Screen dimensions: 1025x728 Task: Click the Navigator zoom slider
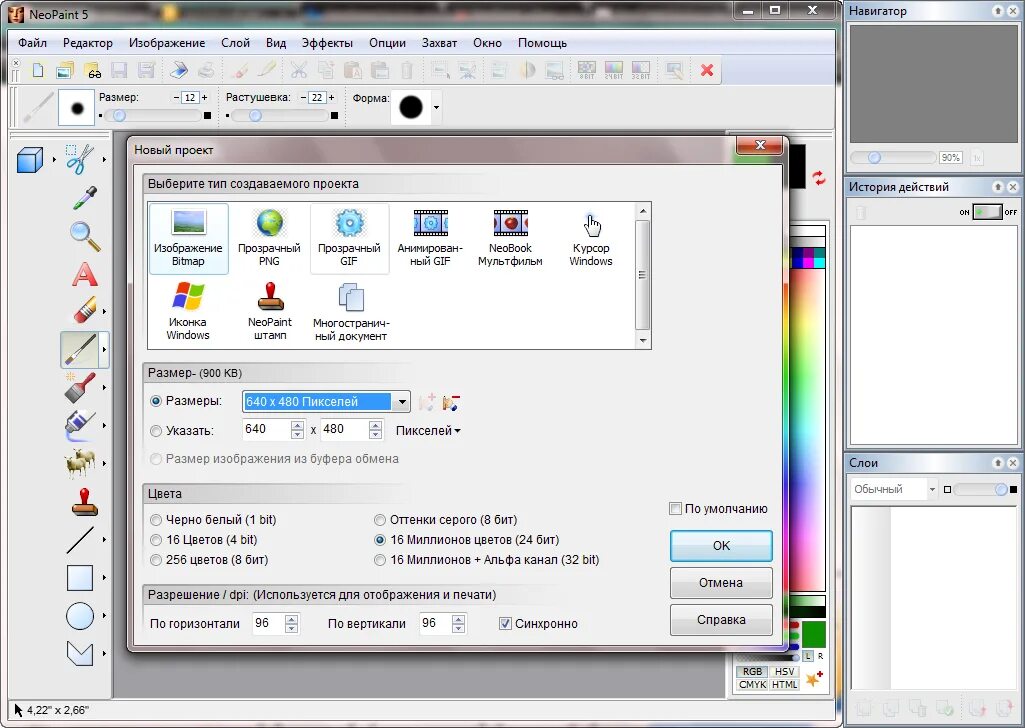[x=892, y=157]
